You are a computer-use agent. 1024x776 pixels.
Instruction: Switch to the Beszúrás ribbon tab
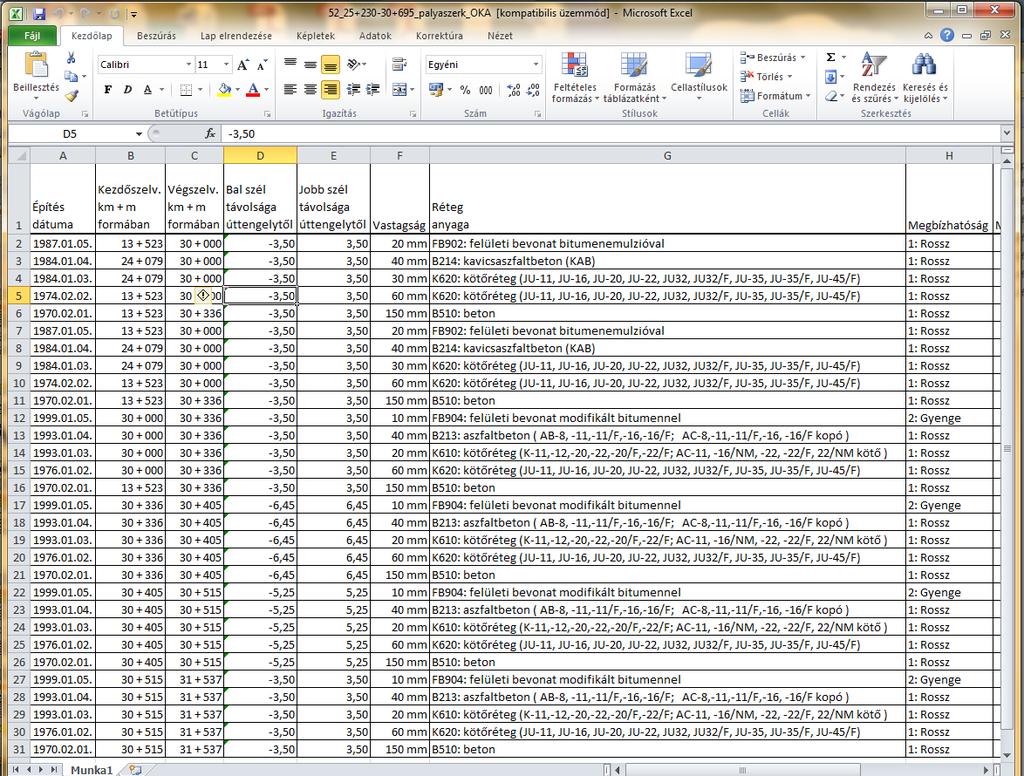(x=156, y=36)
